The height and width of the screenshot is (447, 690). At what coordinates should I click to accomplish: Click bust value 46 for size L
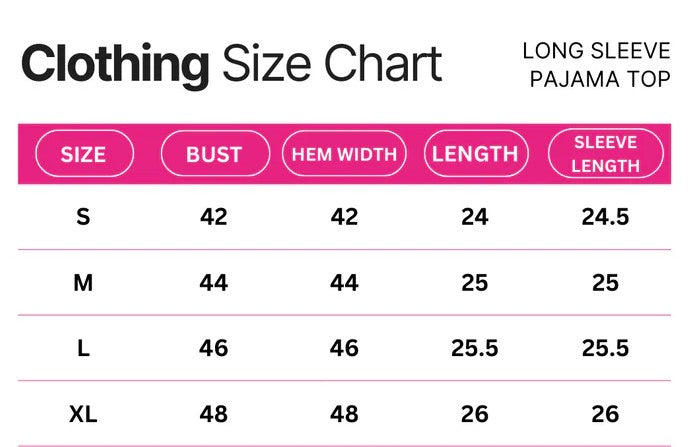tap(214, 348)
